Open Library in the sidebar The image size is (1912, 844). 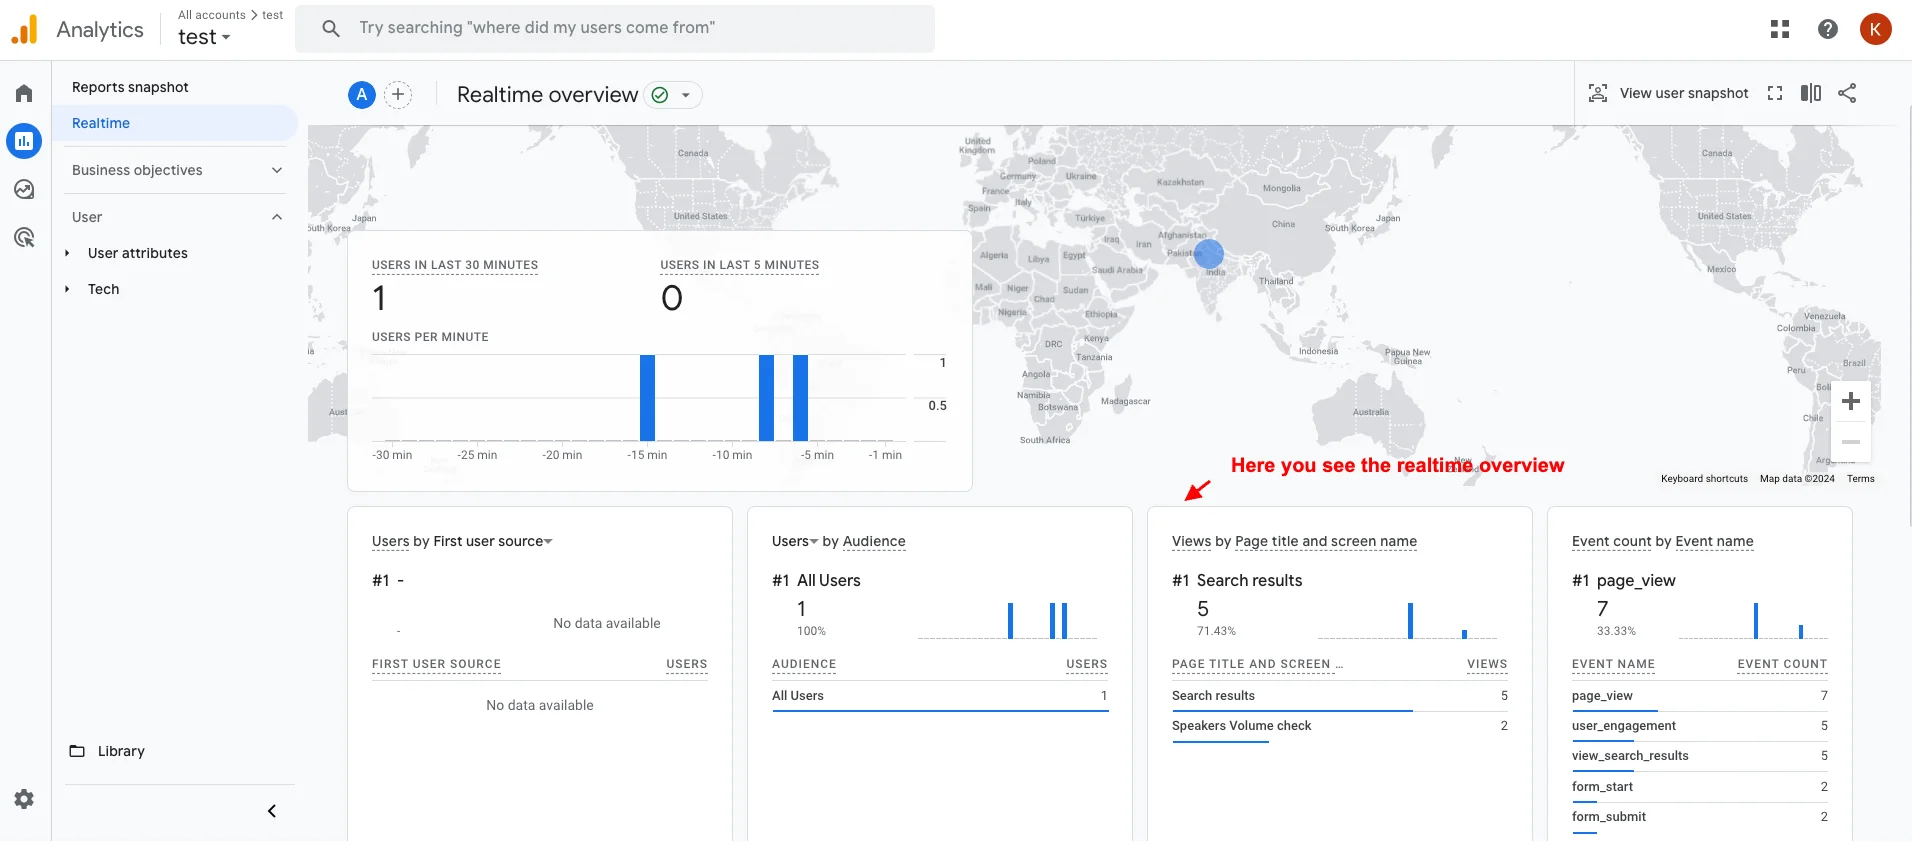121,752
